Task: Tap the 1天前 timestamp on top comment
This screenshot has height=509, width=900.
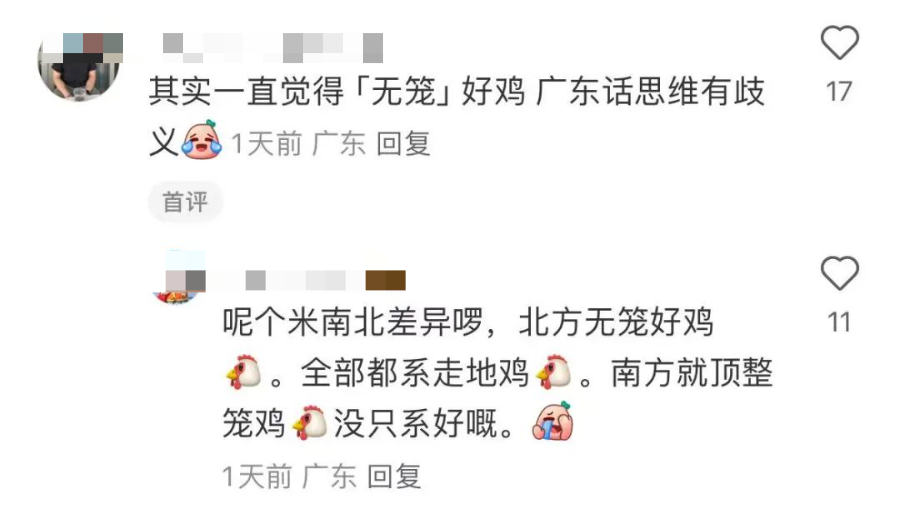Action: (x=267, y=143)
